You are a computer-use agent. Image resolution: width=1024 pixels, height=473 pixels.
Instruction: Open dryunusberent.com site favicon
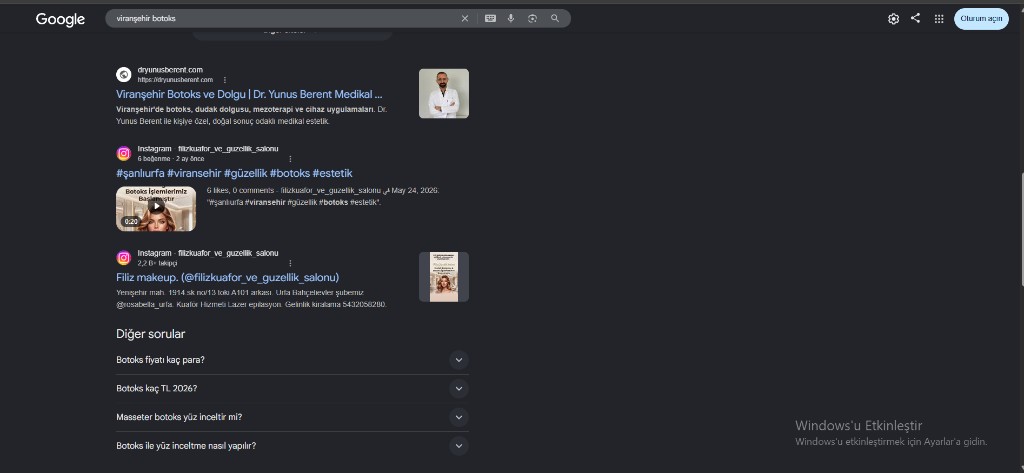123,74
